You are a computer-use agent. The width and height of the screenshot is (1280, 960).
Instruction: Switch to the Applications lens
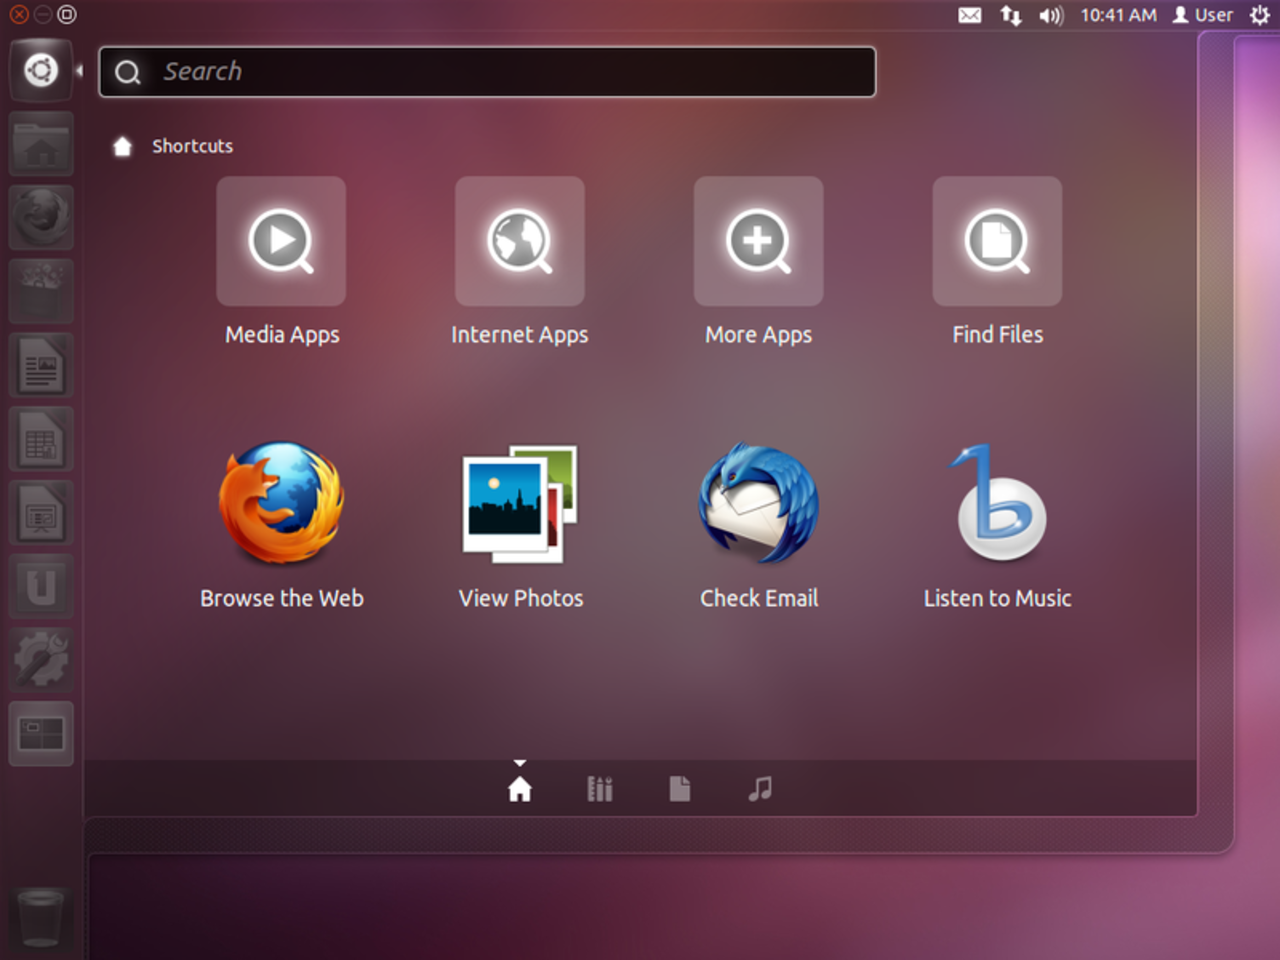(599, 789)
